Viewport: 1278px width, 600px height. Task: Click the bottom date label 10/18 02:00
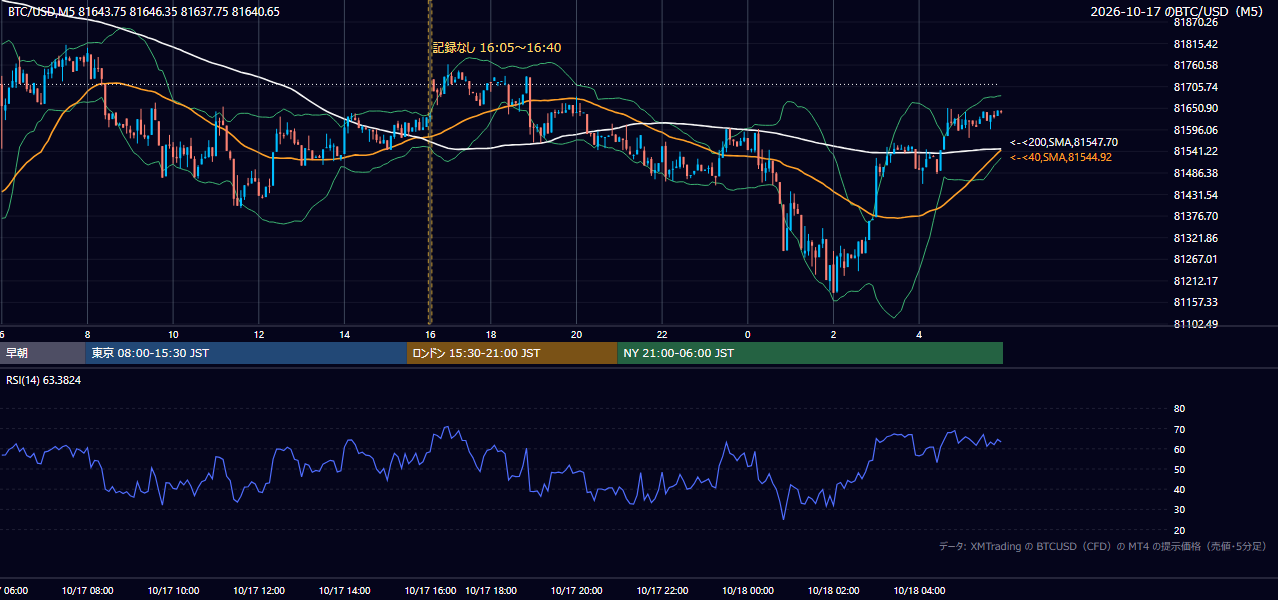tap(834, 591)
